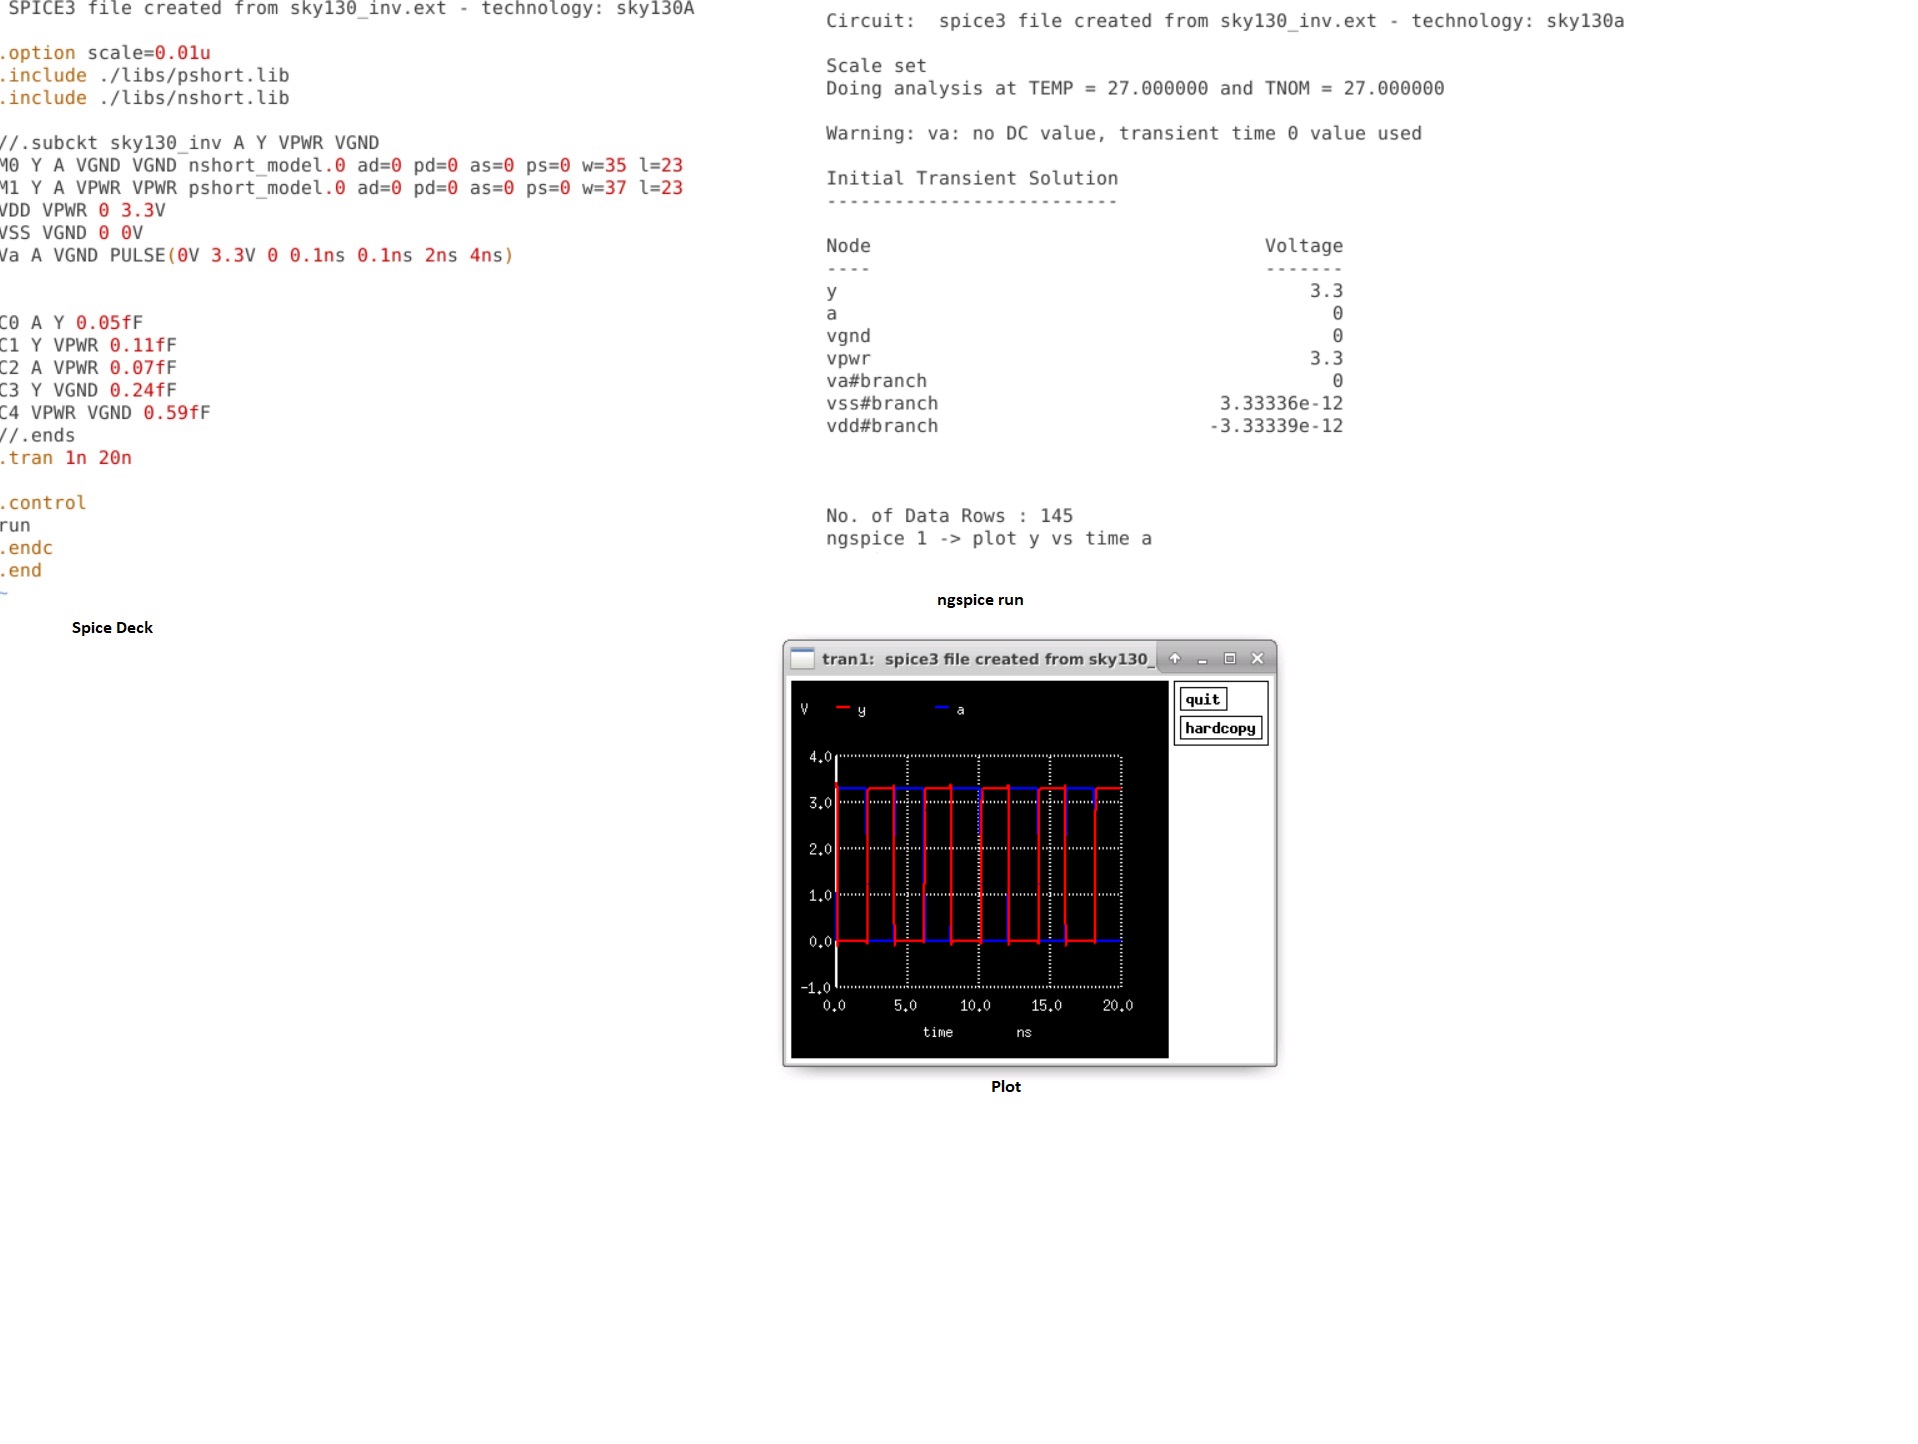Click the quit button in the plot window
Image resolution: width=1918 pixels, height=1444 pixels.
pyautogui.click(x=1202, y=699)
